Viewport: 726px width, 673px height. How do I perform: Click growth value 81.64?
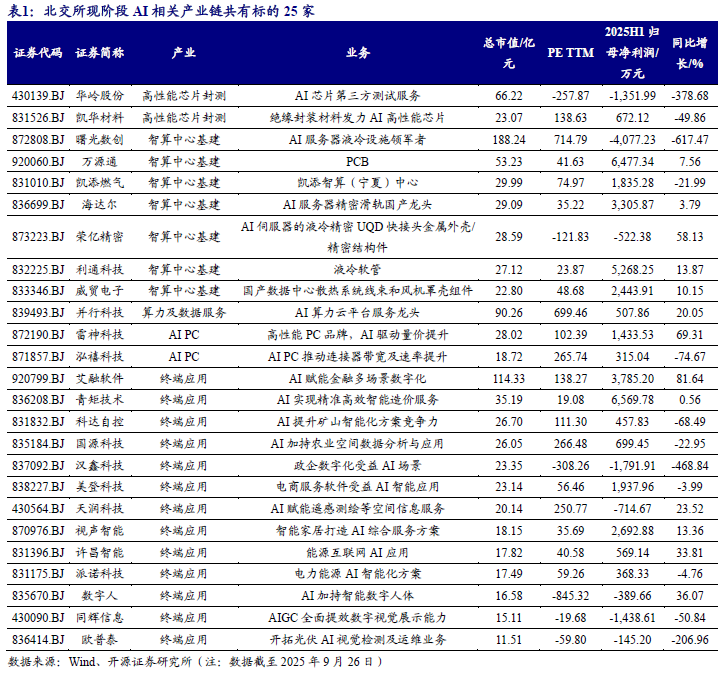point(690,379)
